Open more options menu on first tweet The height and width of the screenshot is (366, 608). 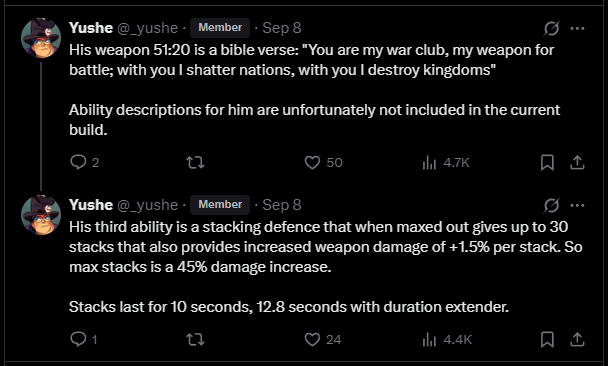(x=577, y=28)
